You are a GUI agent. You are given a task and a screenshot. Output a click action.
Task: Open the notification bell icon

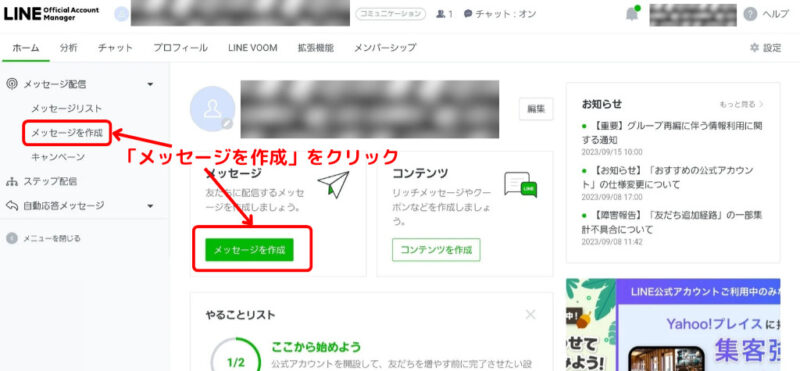coord(632,14)
